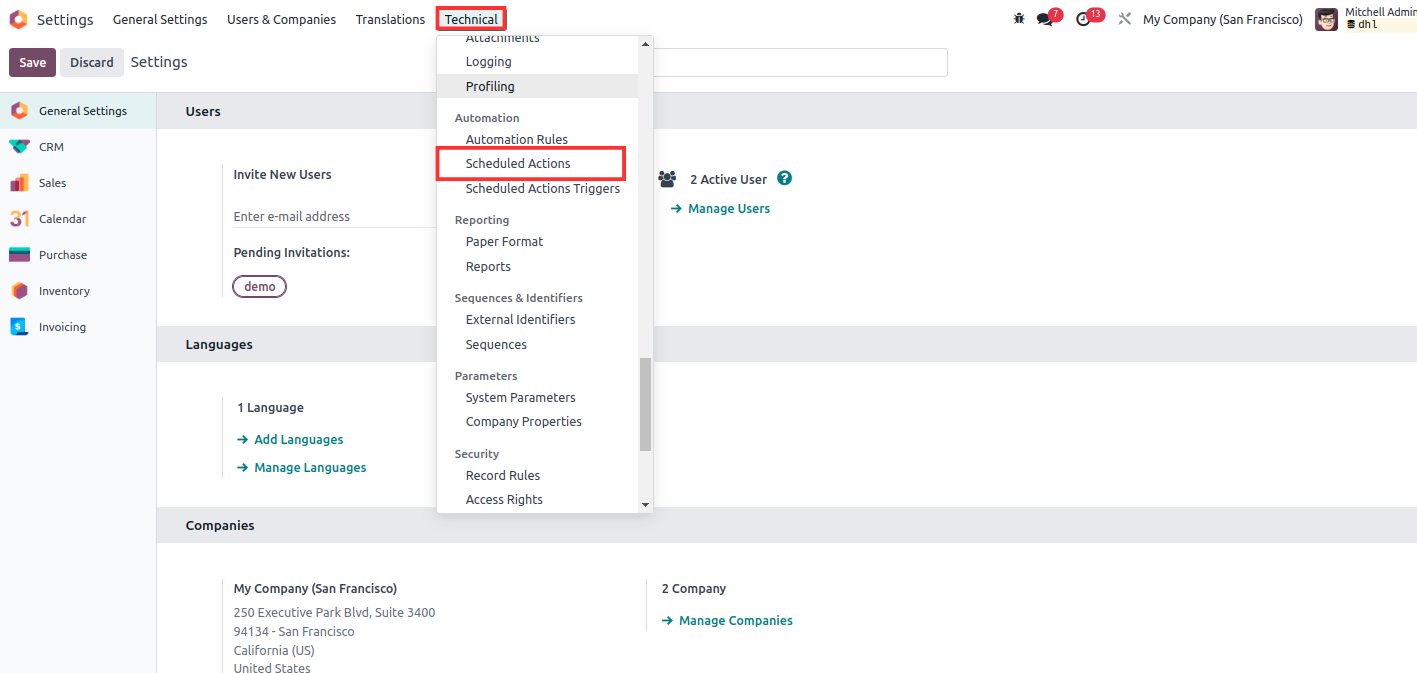Follow the Manage Users link

(x=720, y=209)
